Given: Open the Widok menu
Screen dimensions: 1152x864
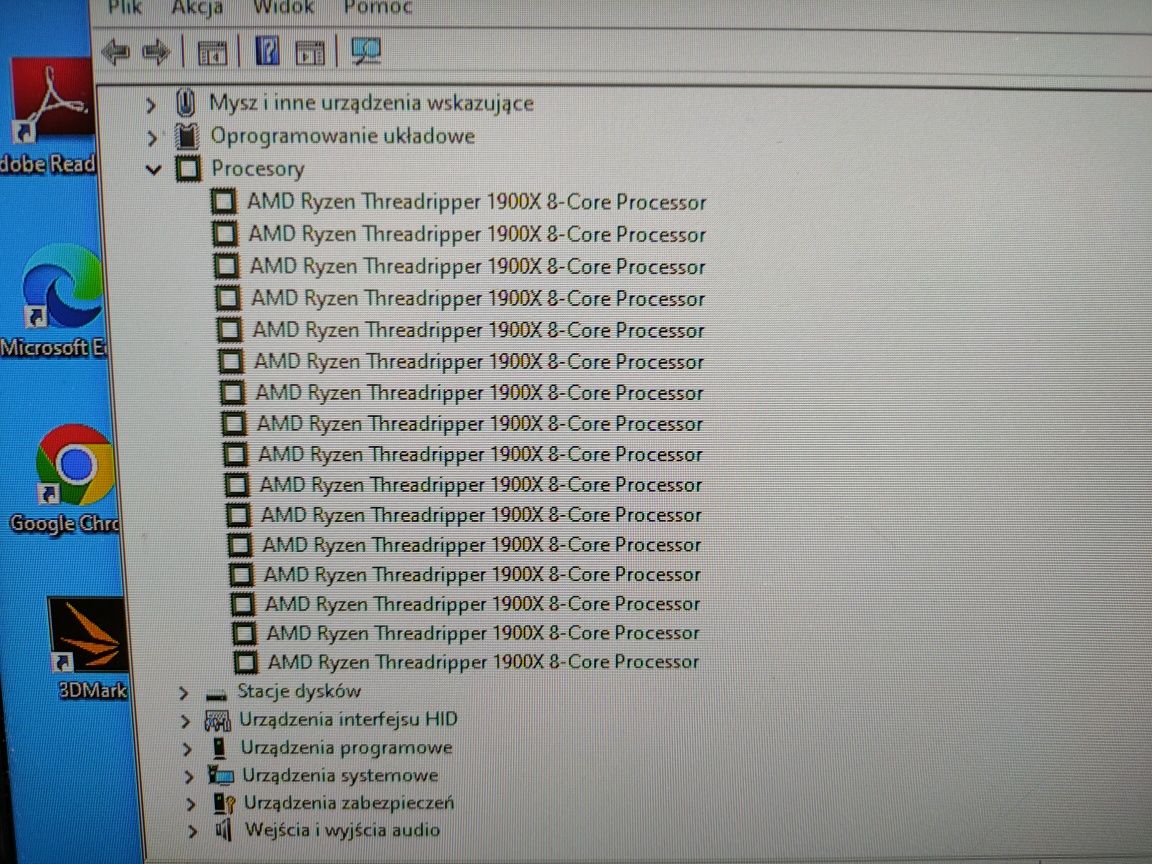Looking at the screenshot, I should point(283,7).
